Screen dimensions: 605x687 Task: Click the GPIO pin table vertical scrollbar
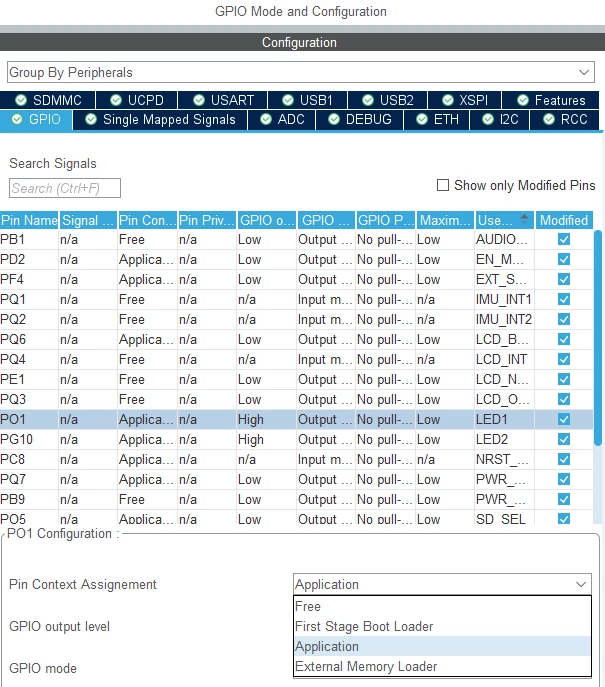click(598, 337)
